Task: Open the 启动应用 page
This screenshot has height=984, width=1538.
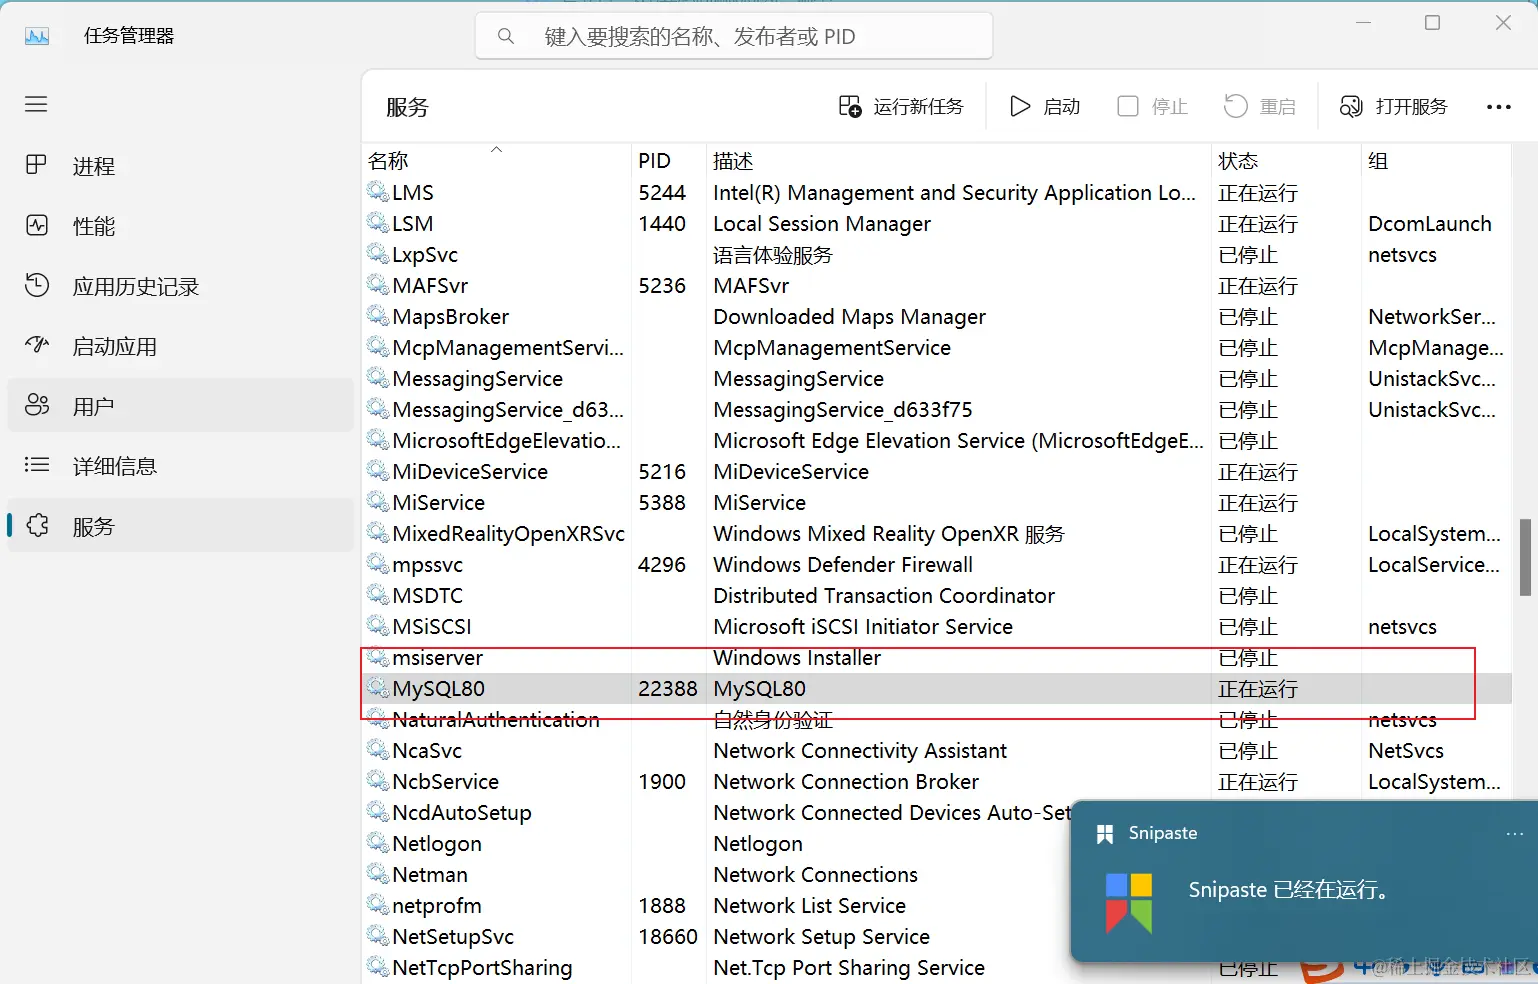Action: (181, 346)
